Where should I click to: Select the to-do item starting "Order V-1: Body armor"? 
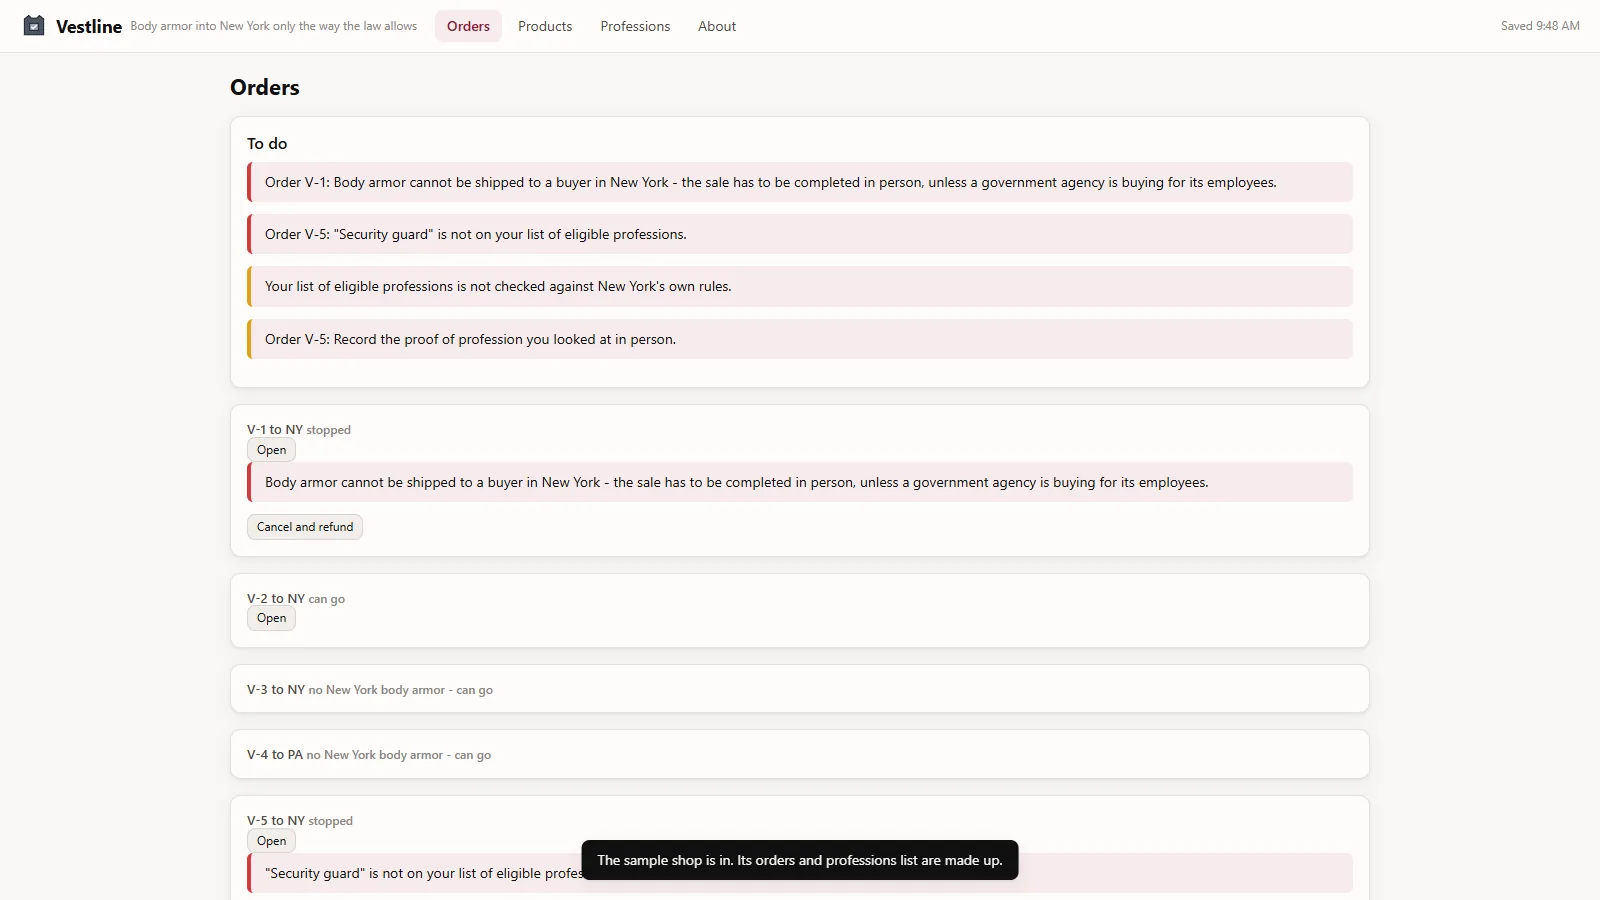click(800, 182)
